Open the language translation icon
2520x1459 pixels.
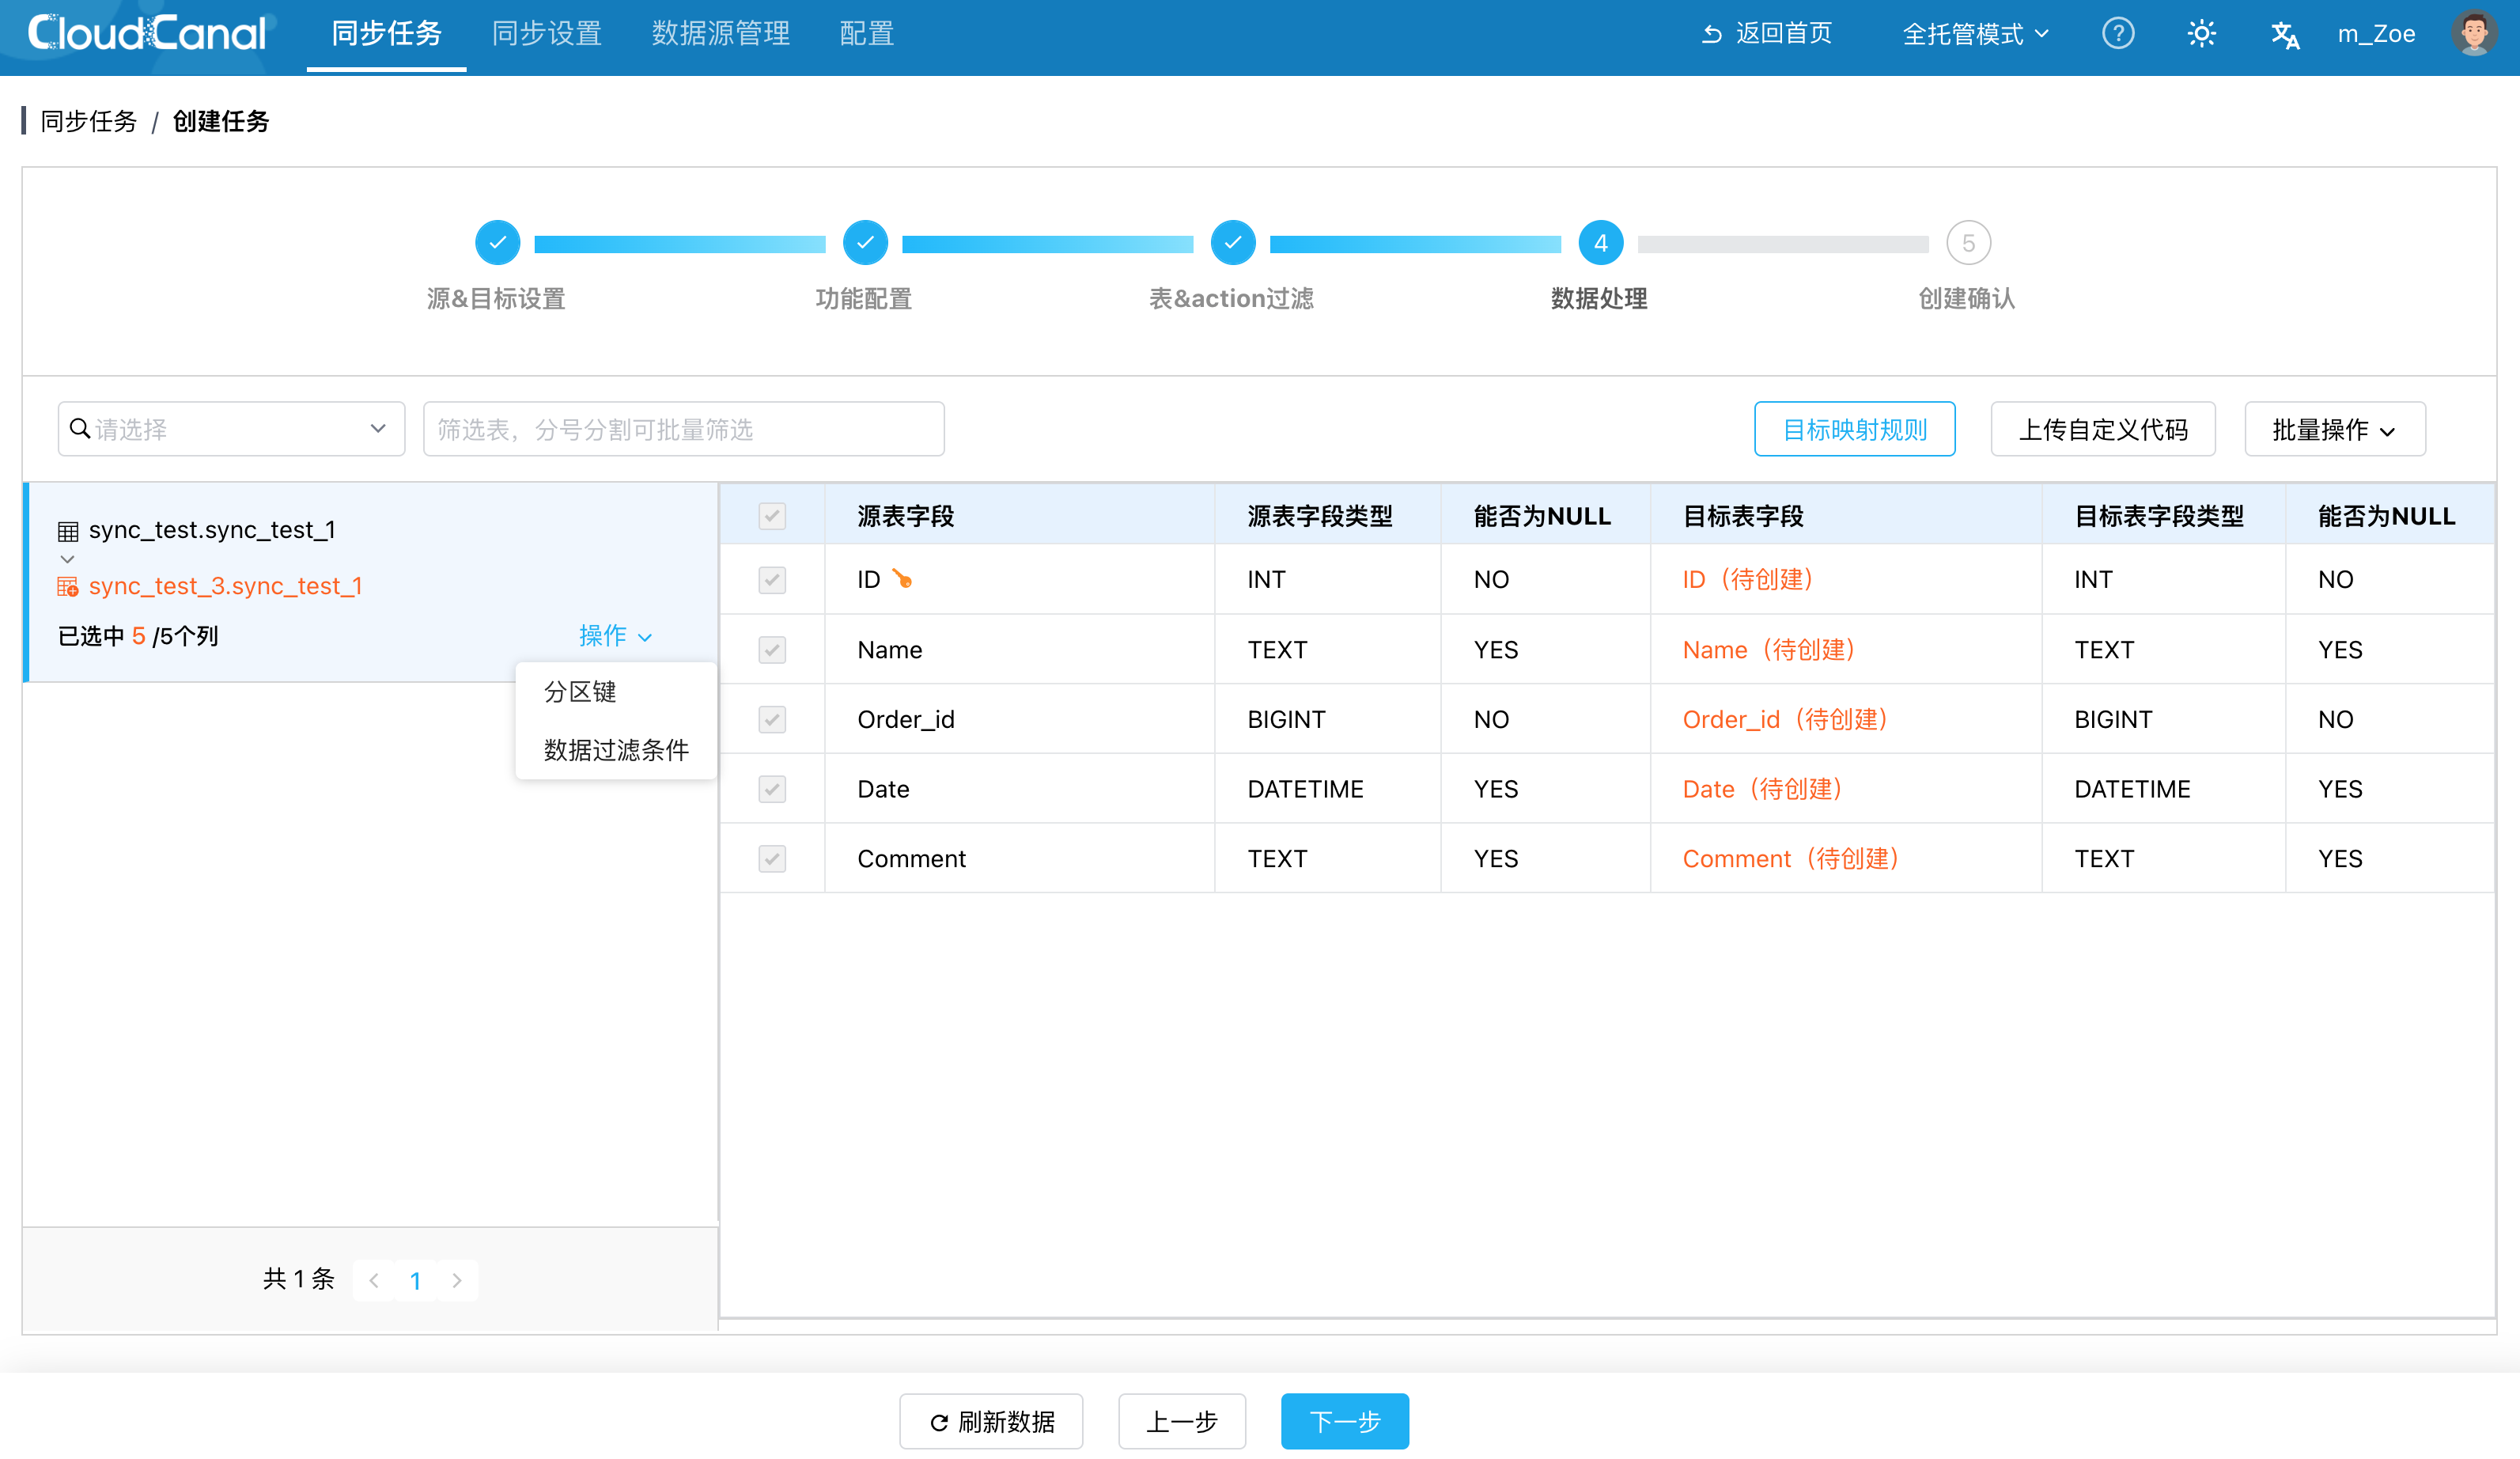(x=2284, y=33)
